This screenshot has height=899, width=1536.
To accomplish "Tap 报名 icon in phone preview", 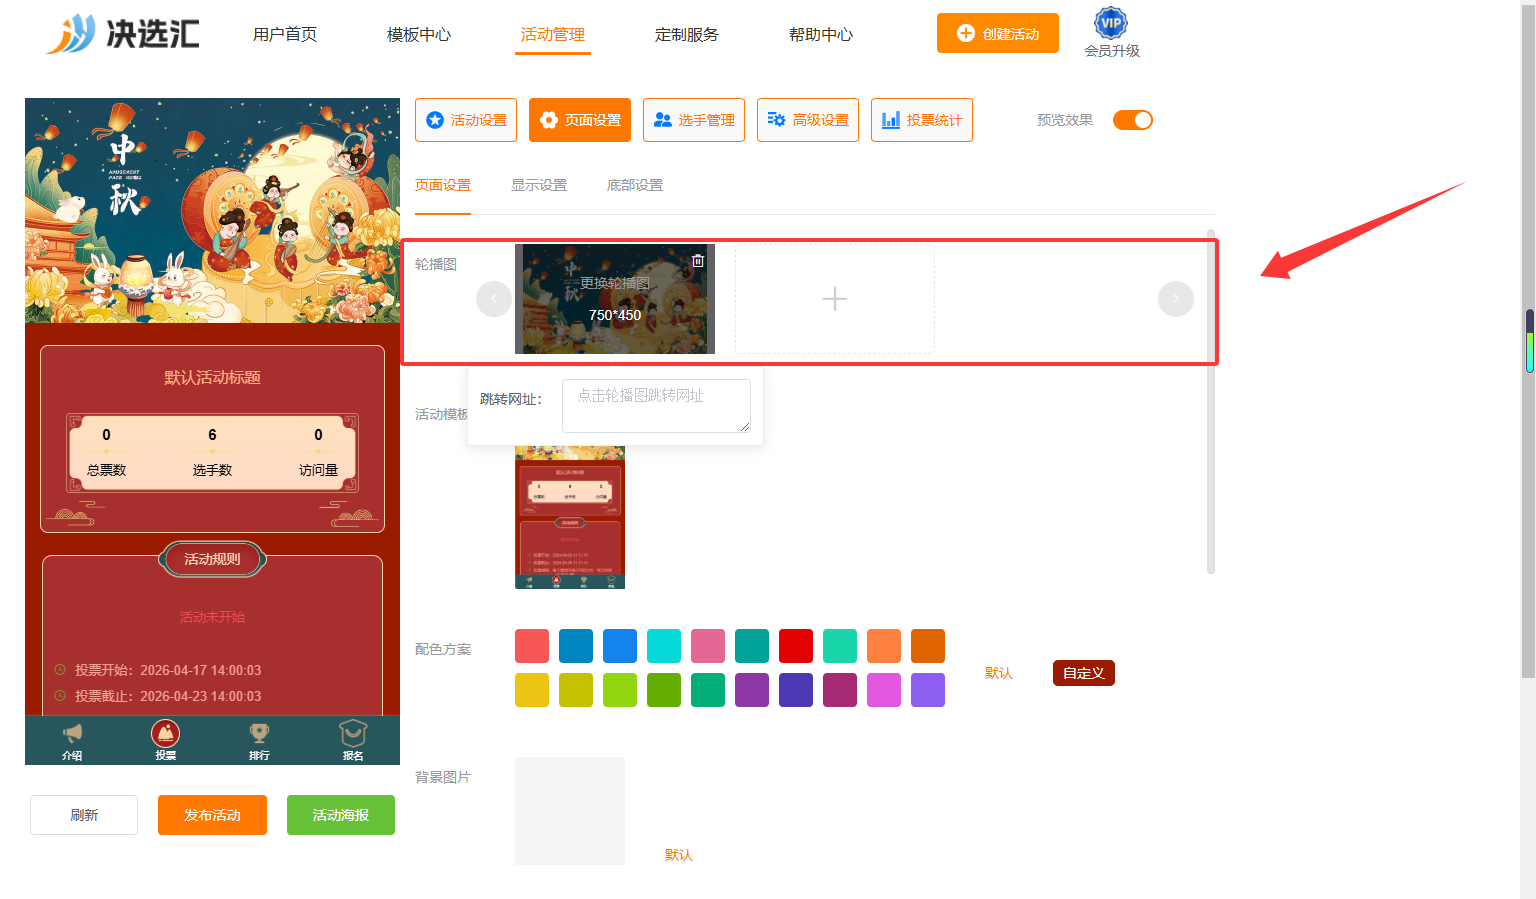I will click(x=353, y=741).
